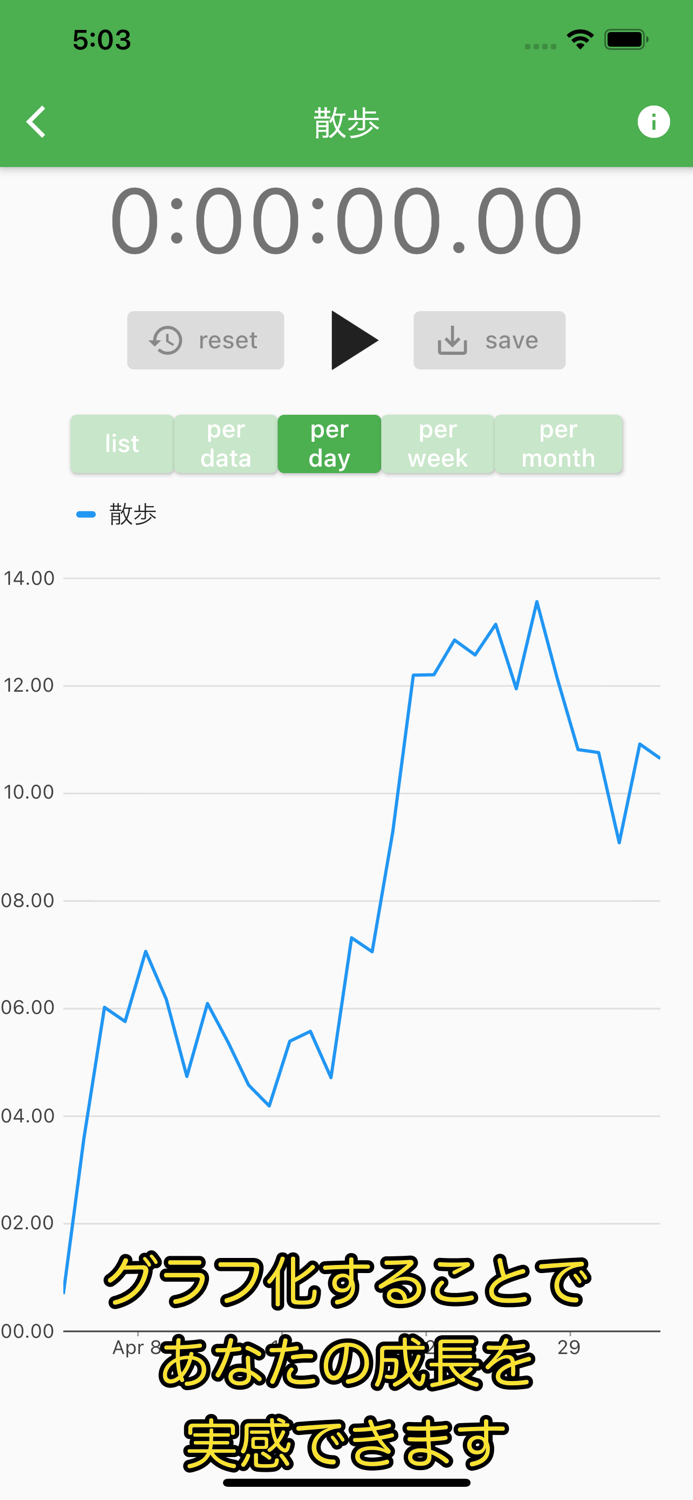Tap the back arrow icon
Image resolution: width=693 pixels, height=1500 pixels.
(37, 122)
